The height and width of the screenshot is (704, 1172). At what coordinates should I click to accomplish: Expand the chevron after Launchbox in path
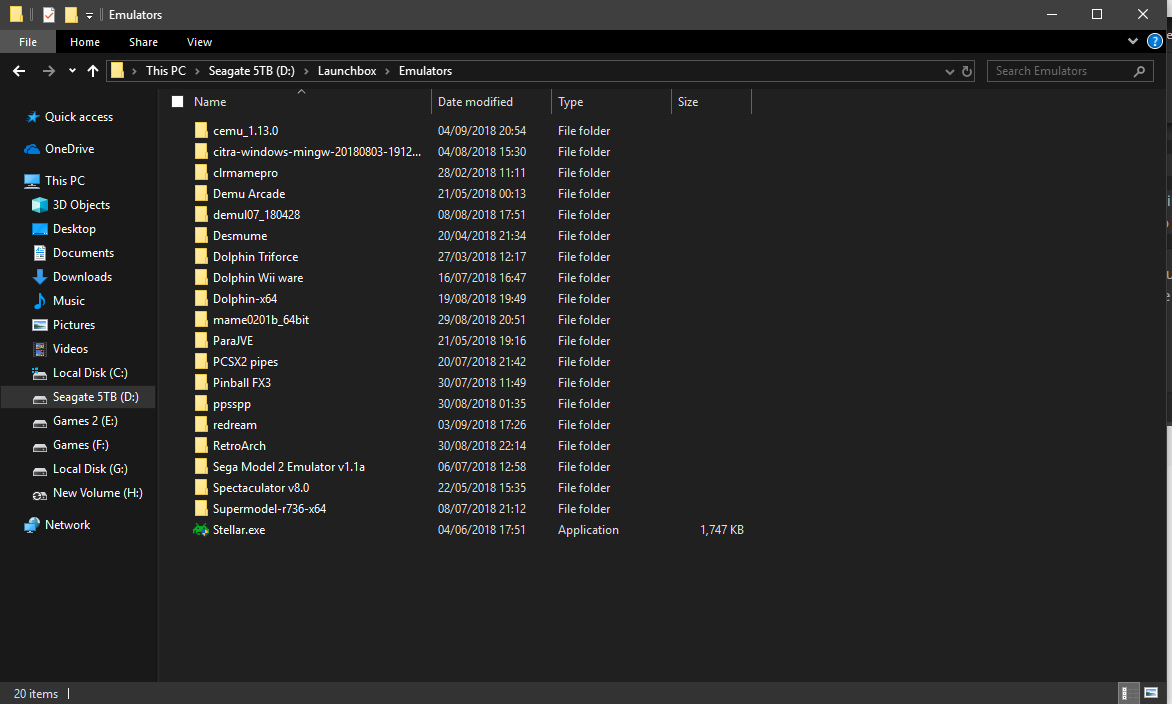coord(388,71)
